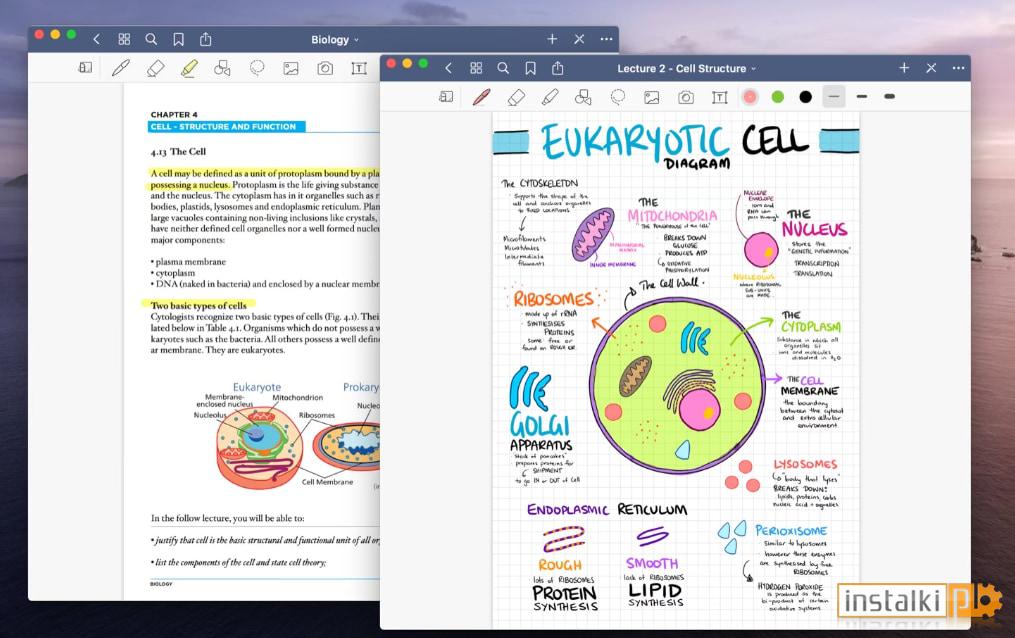Screen dimensions: 1015x638
Task: Open the Camera tool in Lecture 2 window
Action: tap(686, 98)
